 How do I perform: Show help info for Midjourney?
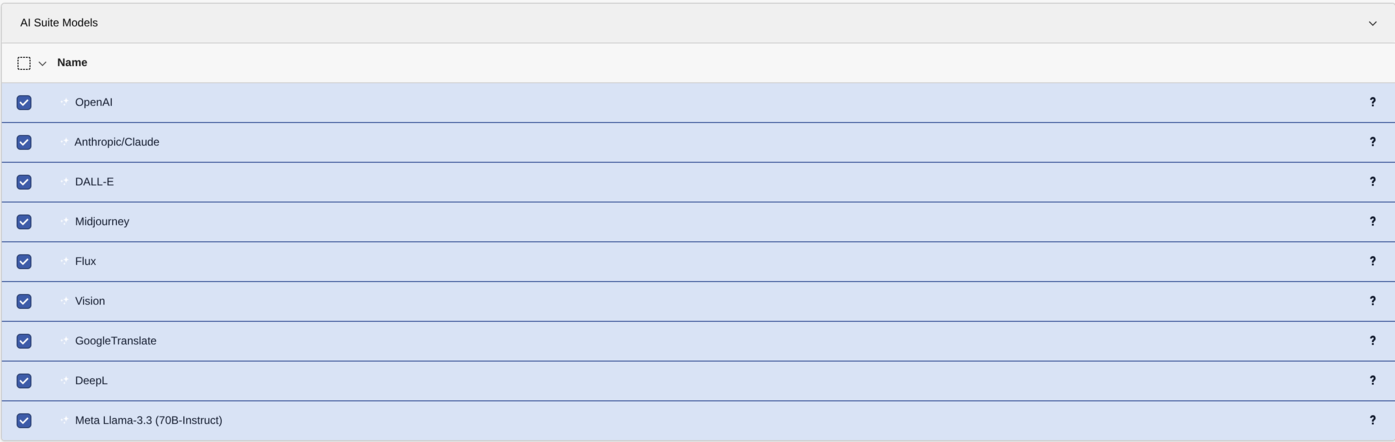click(x=1372, y=221)
